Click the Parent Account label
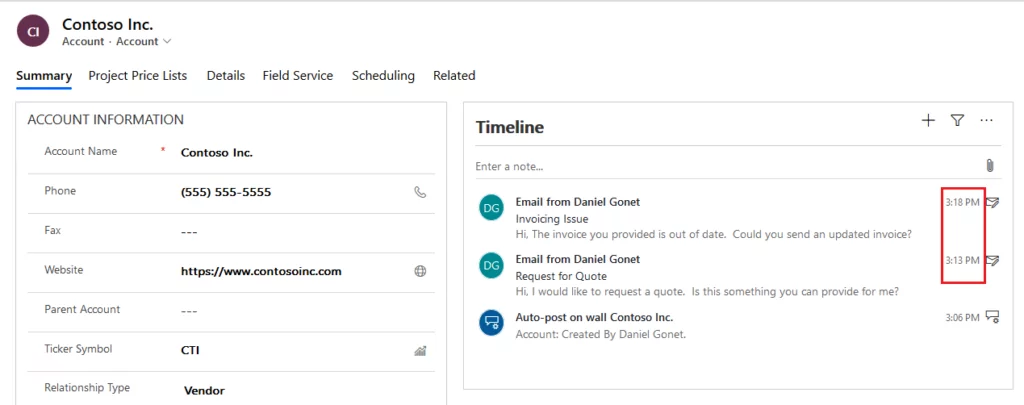Image resolution: width=1024 pixels, height=405 pixels. tap(82, 309)
